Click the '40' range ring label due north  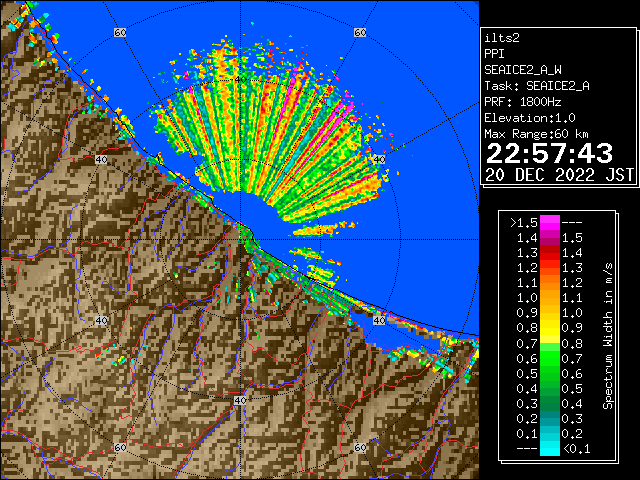pyautogui.click(x=240, y=79)
